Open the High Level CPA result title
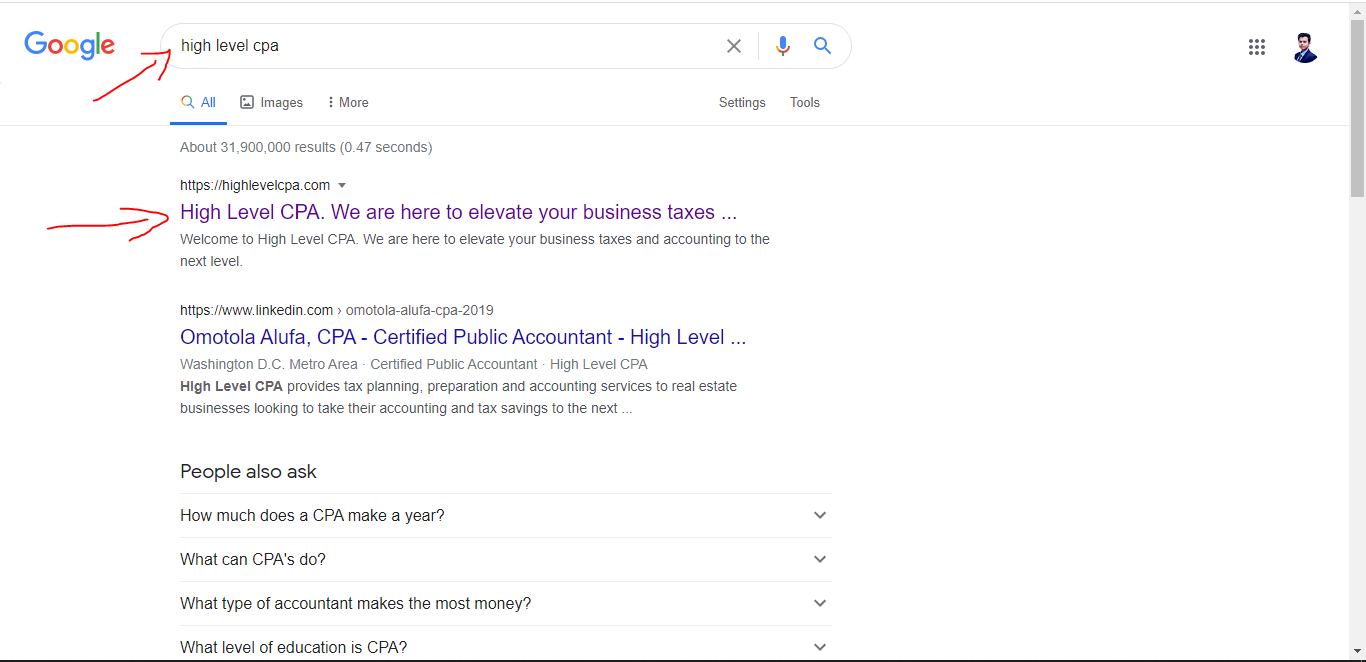 pos(458,212)
